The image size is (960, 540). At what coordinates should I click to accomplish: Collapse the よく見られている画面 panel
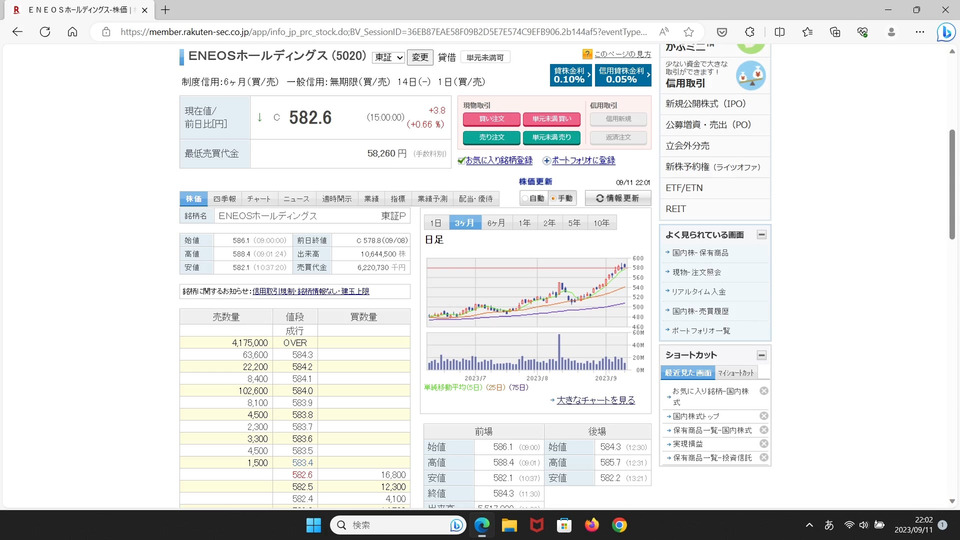(x=762, y=234)
